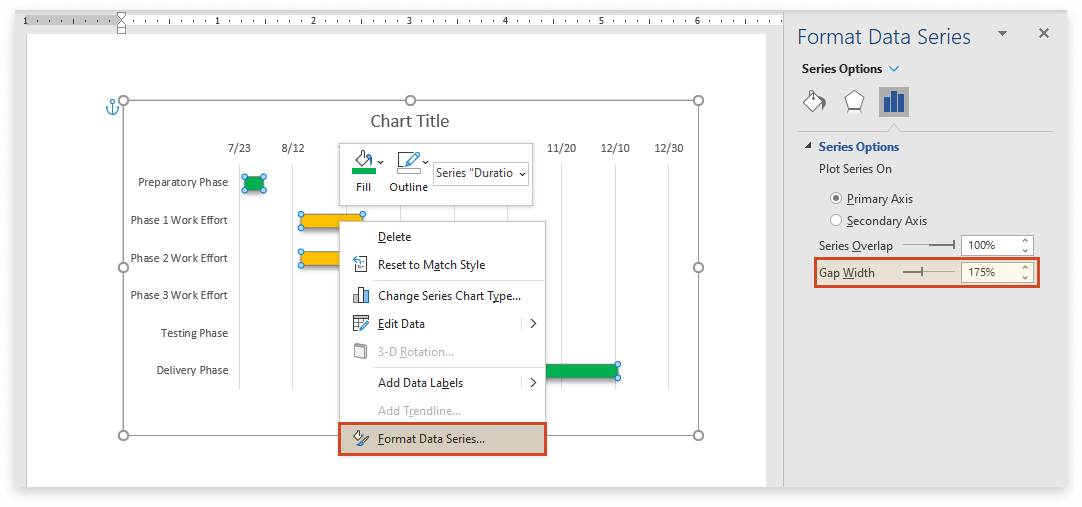The width and height of the screenshot is (1082, 507).
Task: Click the ruler's first line indent marker
Action: (x=121, y=16)
